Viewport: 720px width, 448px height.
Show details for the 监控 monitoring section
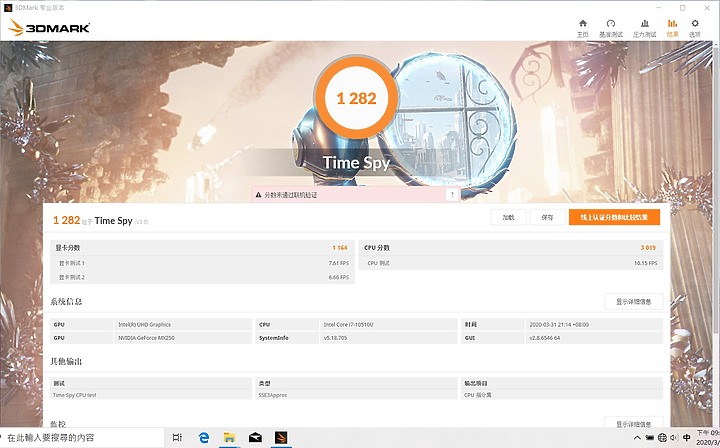pos(634,423)
